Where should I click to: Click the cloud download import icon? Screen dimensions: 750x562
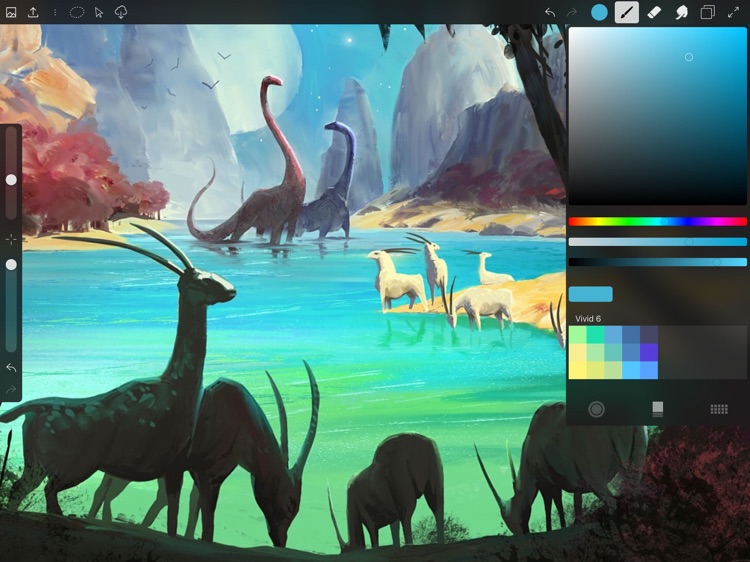tap(121, 12)
